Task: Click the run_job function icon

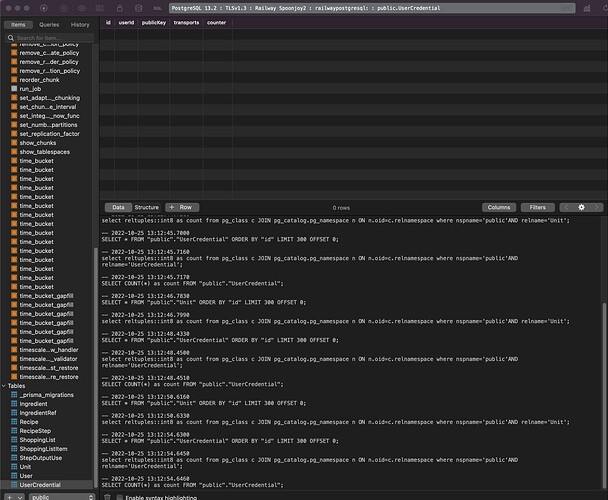Action: [14, 89]
